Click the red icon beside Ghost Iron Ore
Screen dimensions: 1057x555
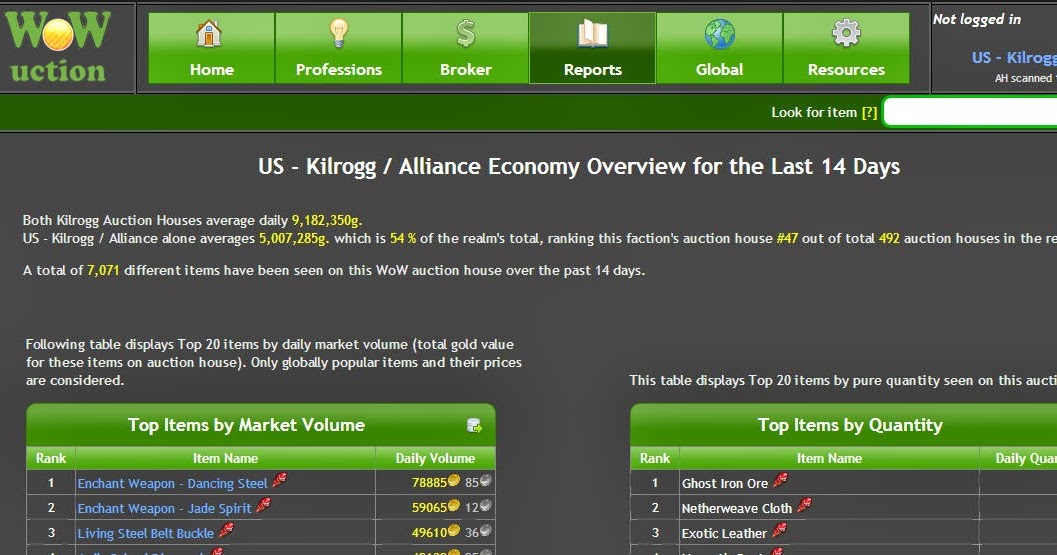[x=780, y=480]
